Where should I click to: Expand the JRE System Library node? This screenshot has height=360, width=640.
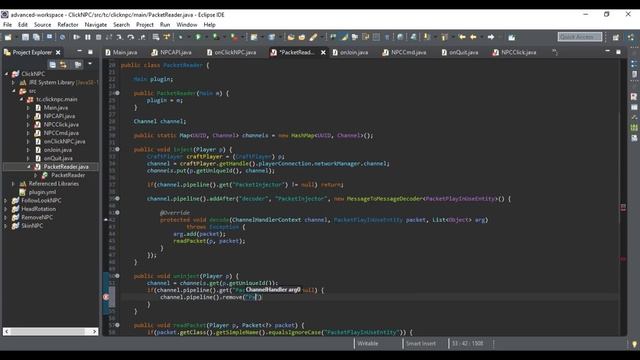tap(13, 82)
